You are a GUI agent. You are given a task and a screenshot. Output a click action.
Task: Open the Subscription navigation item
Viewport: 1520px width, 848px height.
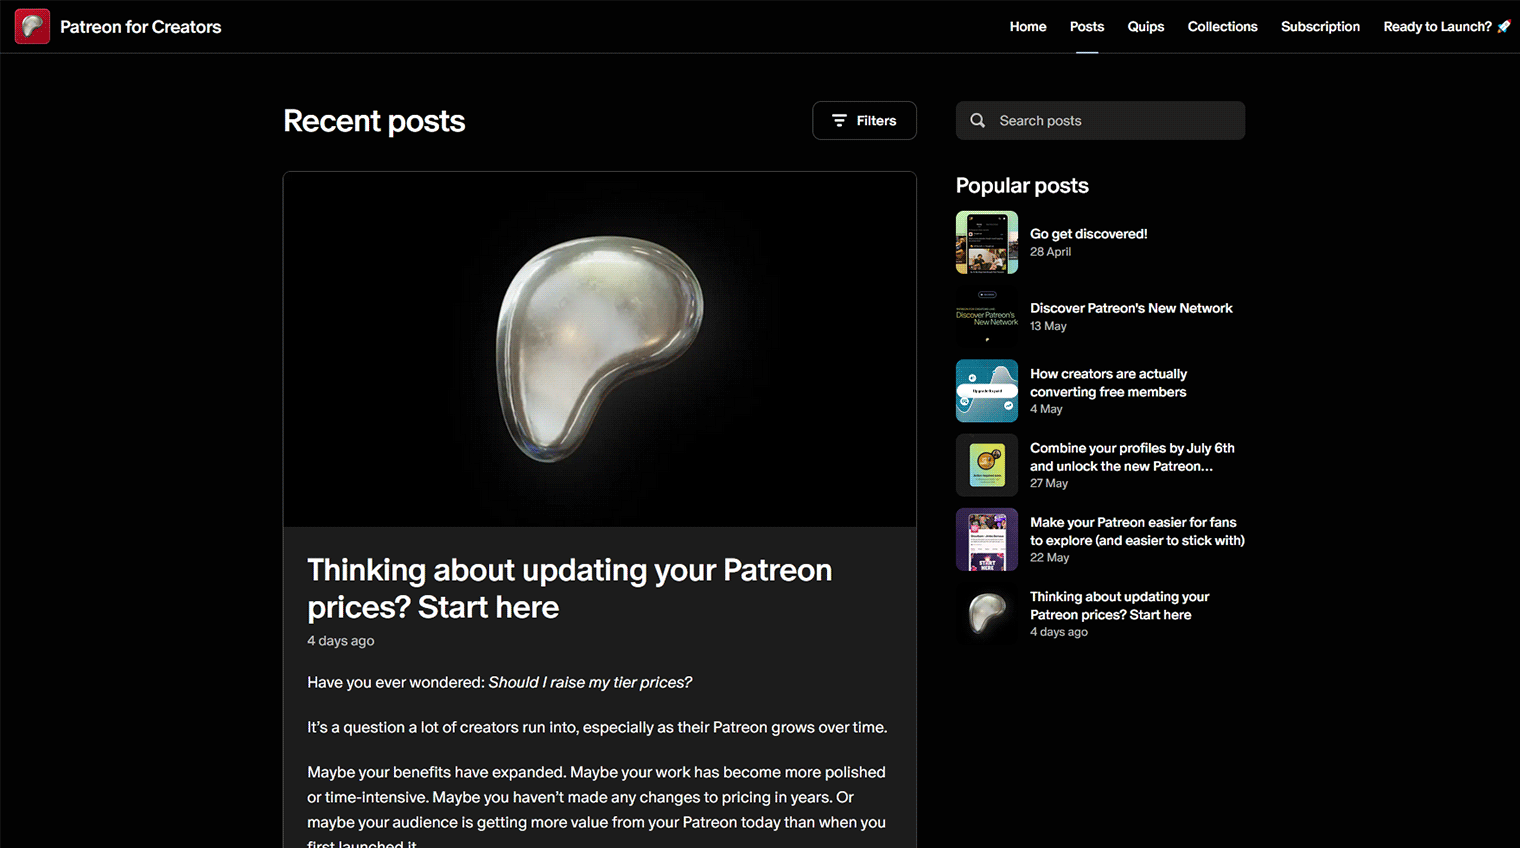[x=1320, y=27]
